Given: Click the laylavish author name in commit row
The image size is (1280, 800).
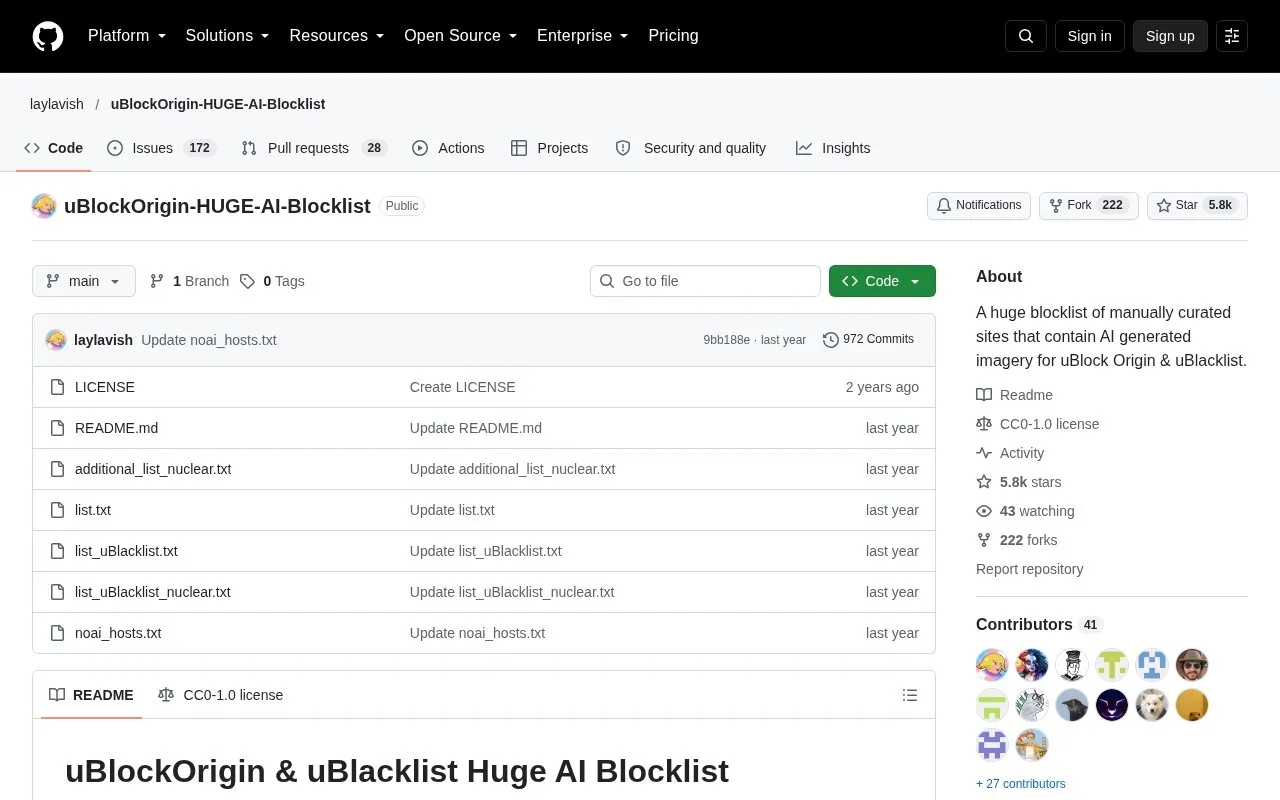Looking at the screenshot, I should click(x=103, y=340).
